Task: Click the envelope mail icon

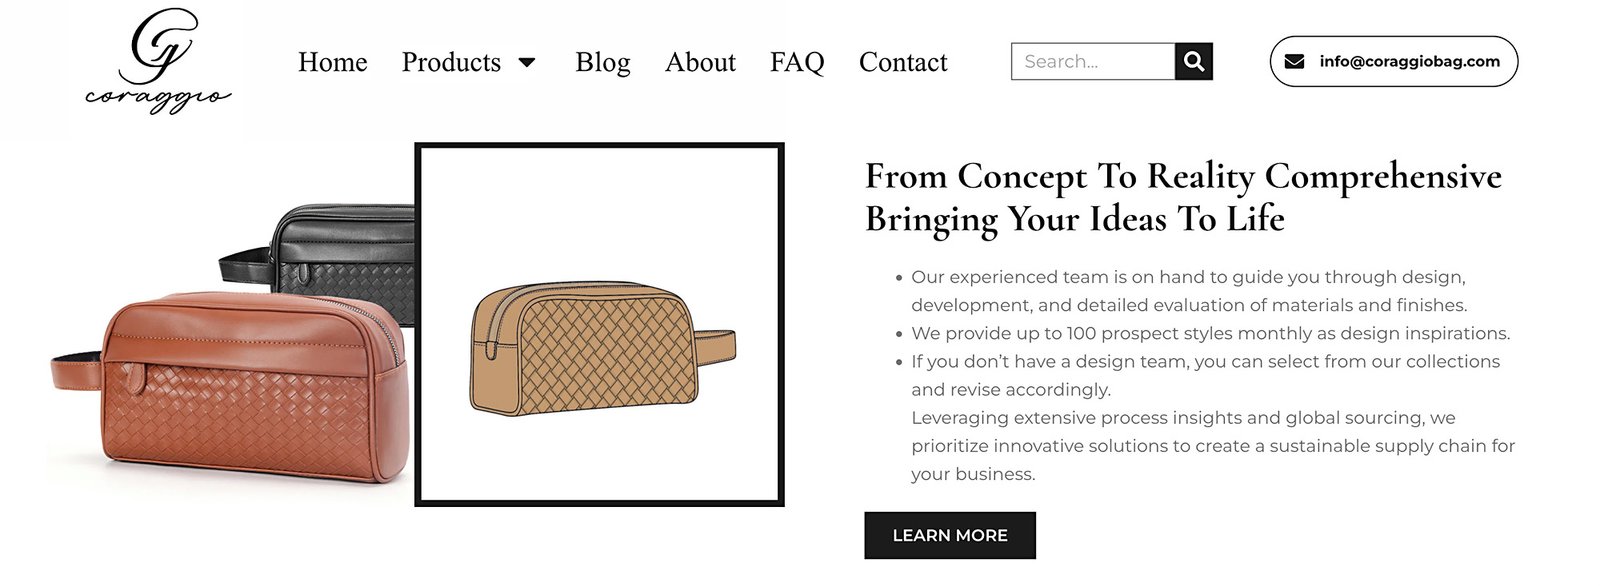Action: coord(1294,61)
